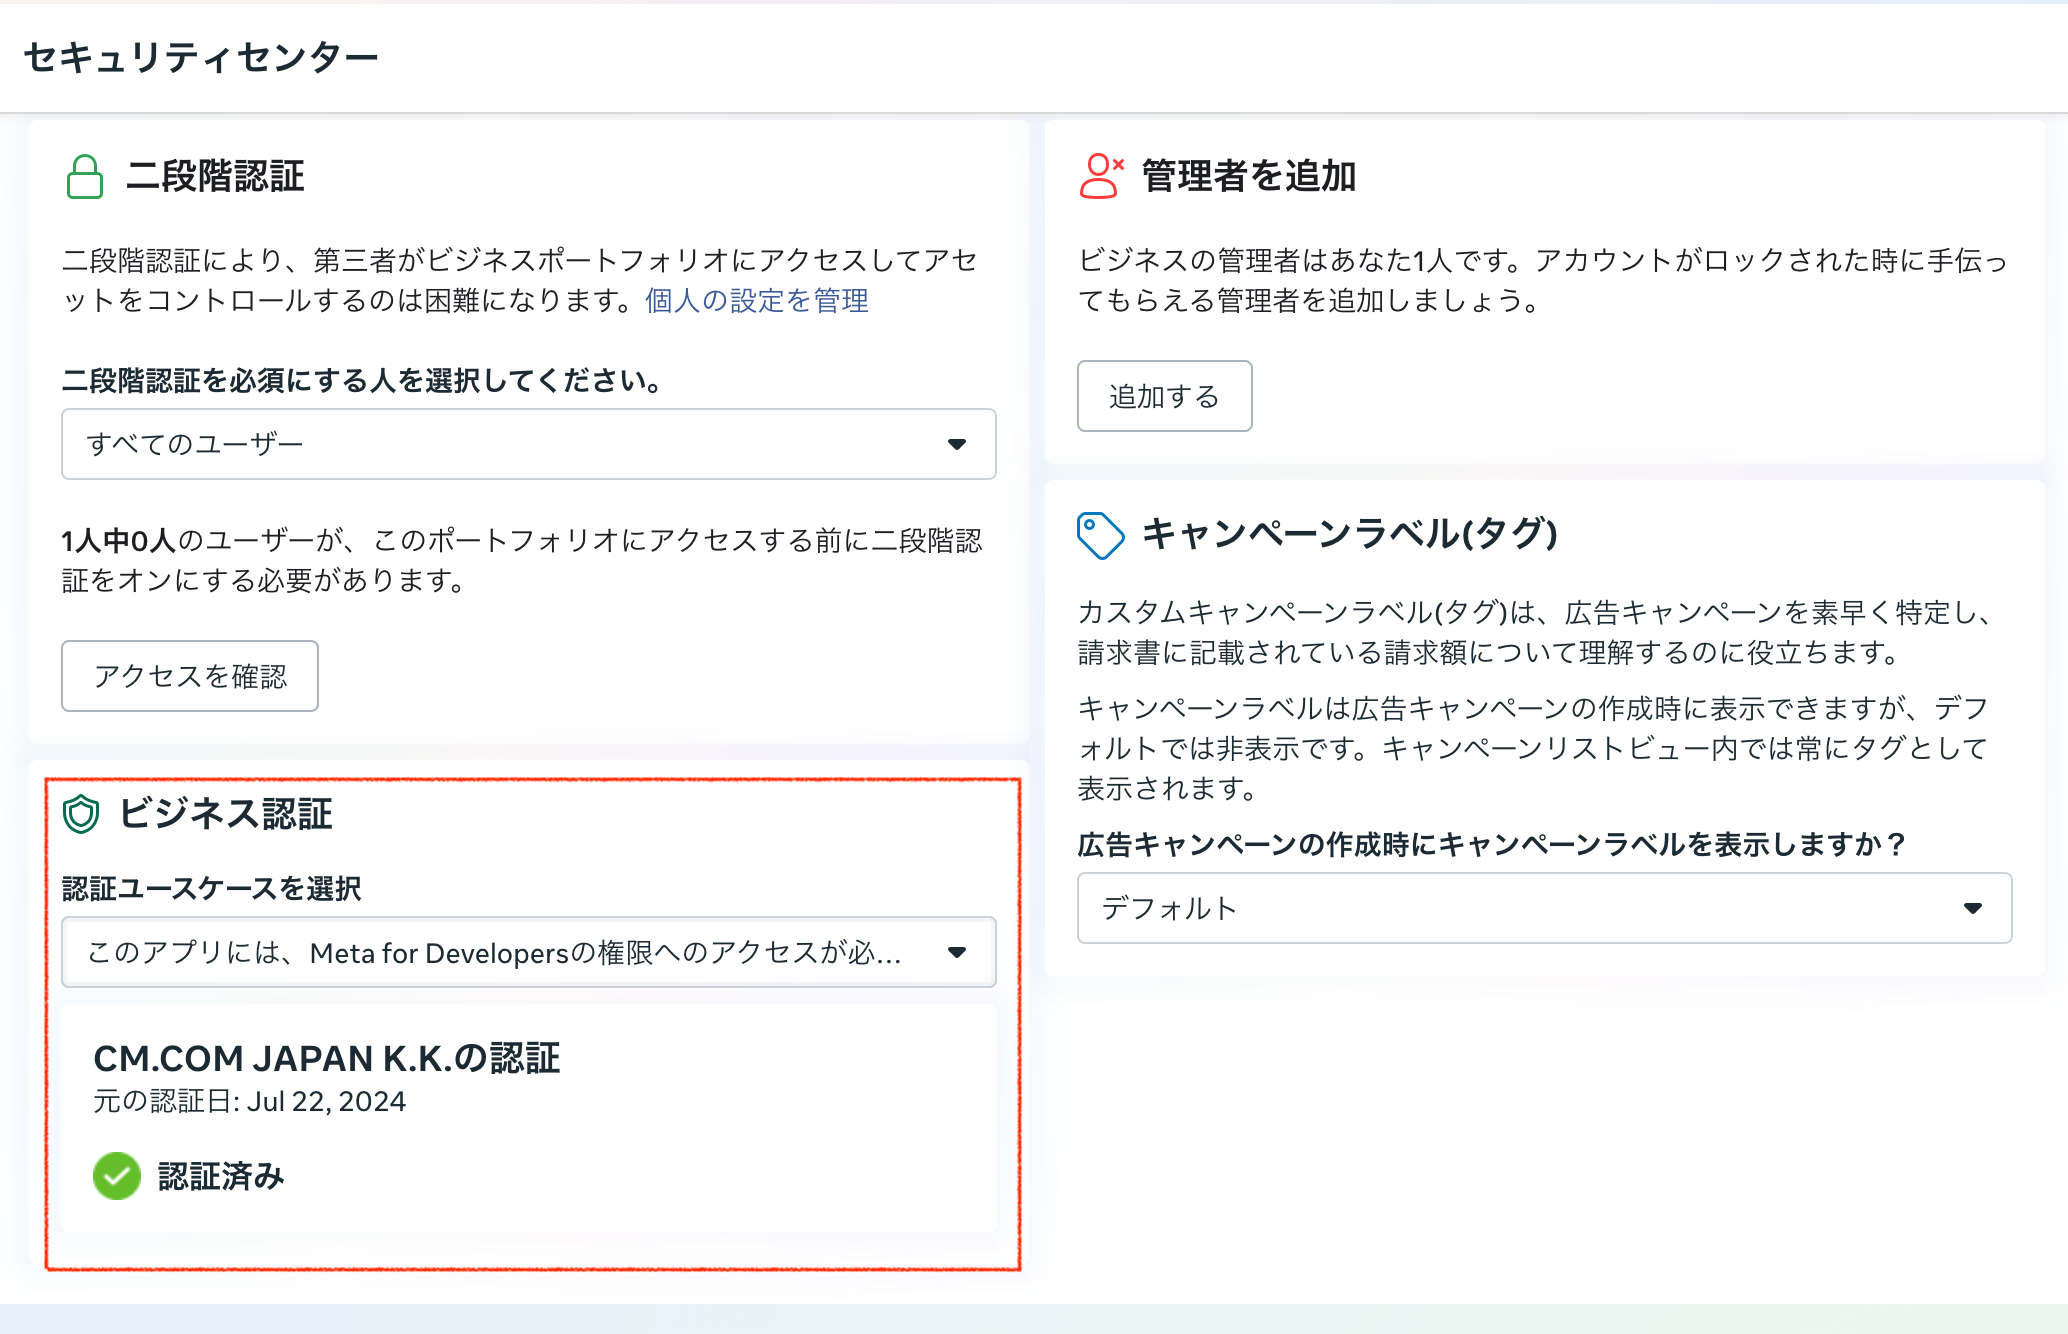Viewport: 2068px width, 1334px height.
Task: Click the blue tag icon beside キャンペーンラベル
Action: click(x=1100, y=532)
